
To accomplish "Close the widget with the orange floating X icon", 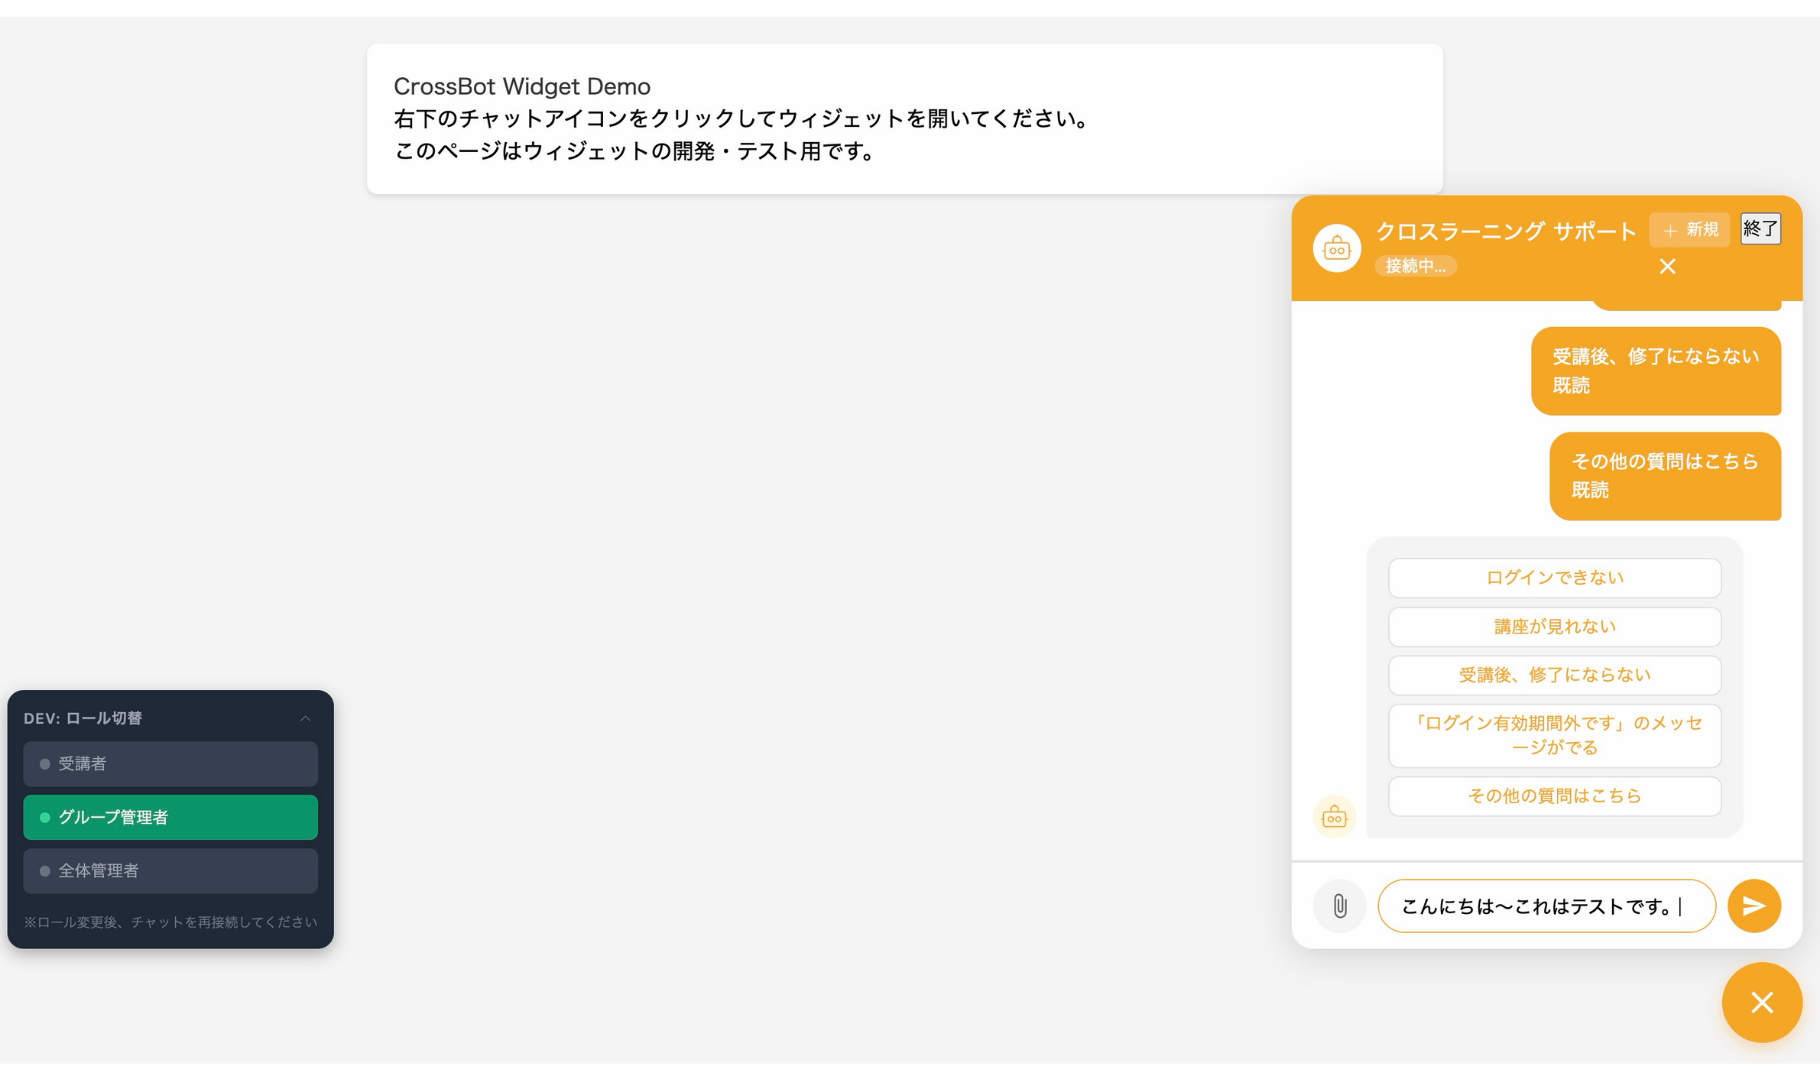I will pyautogui.click(x=1762, y=1002).
